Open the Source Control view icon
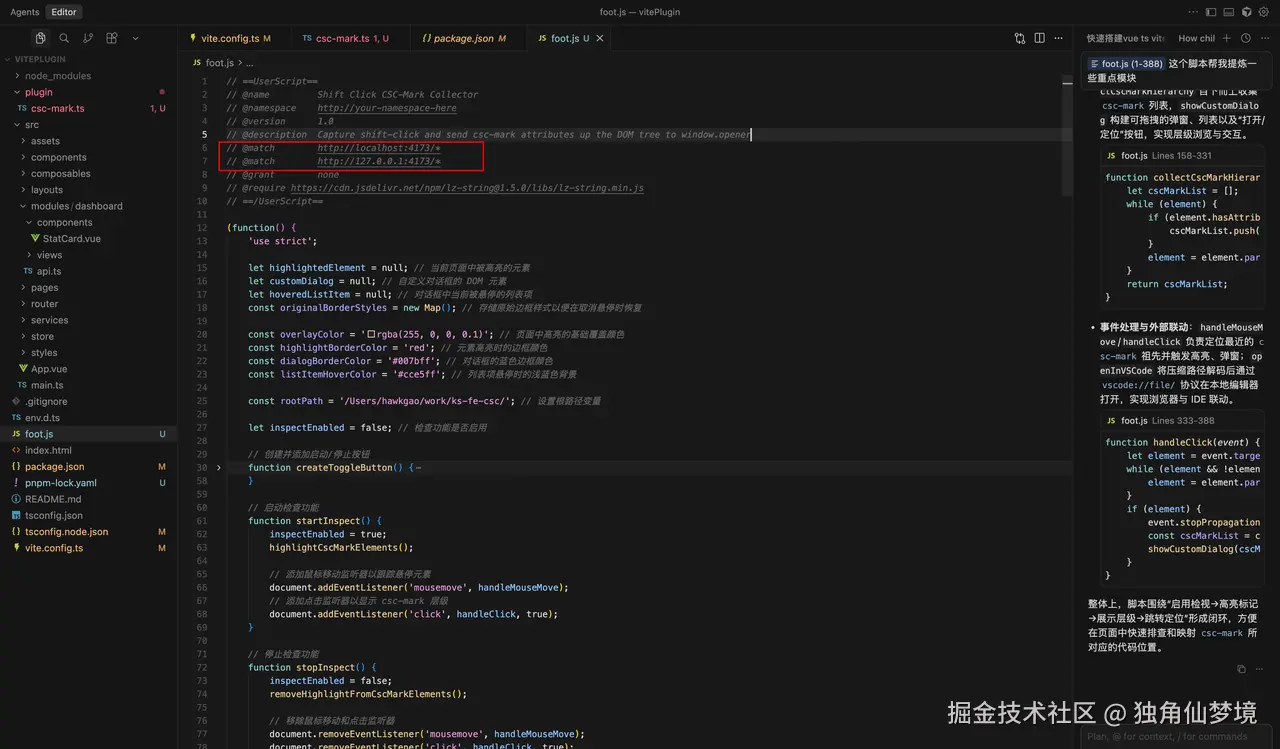This screenshot has width=1280, height=749. click(88, 38)
